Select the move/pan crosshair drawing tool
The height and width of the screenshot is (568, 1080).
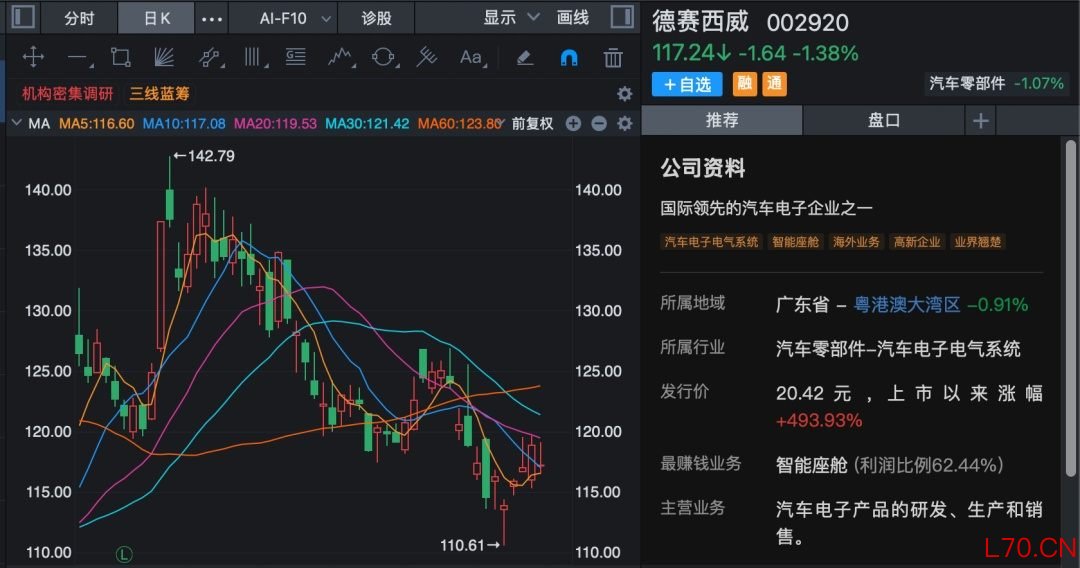tap(33, 57)
